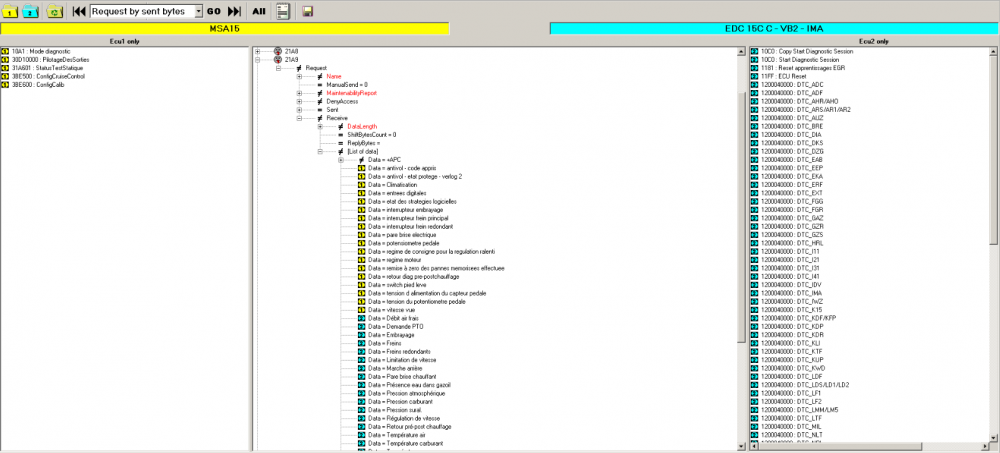Select the DTC_AHR/AHO entry
The width and height of the screenshot is (1000, 453).
tap(800, 101)
